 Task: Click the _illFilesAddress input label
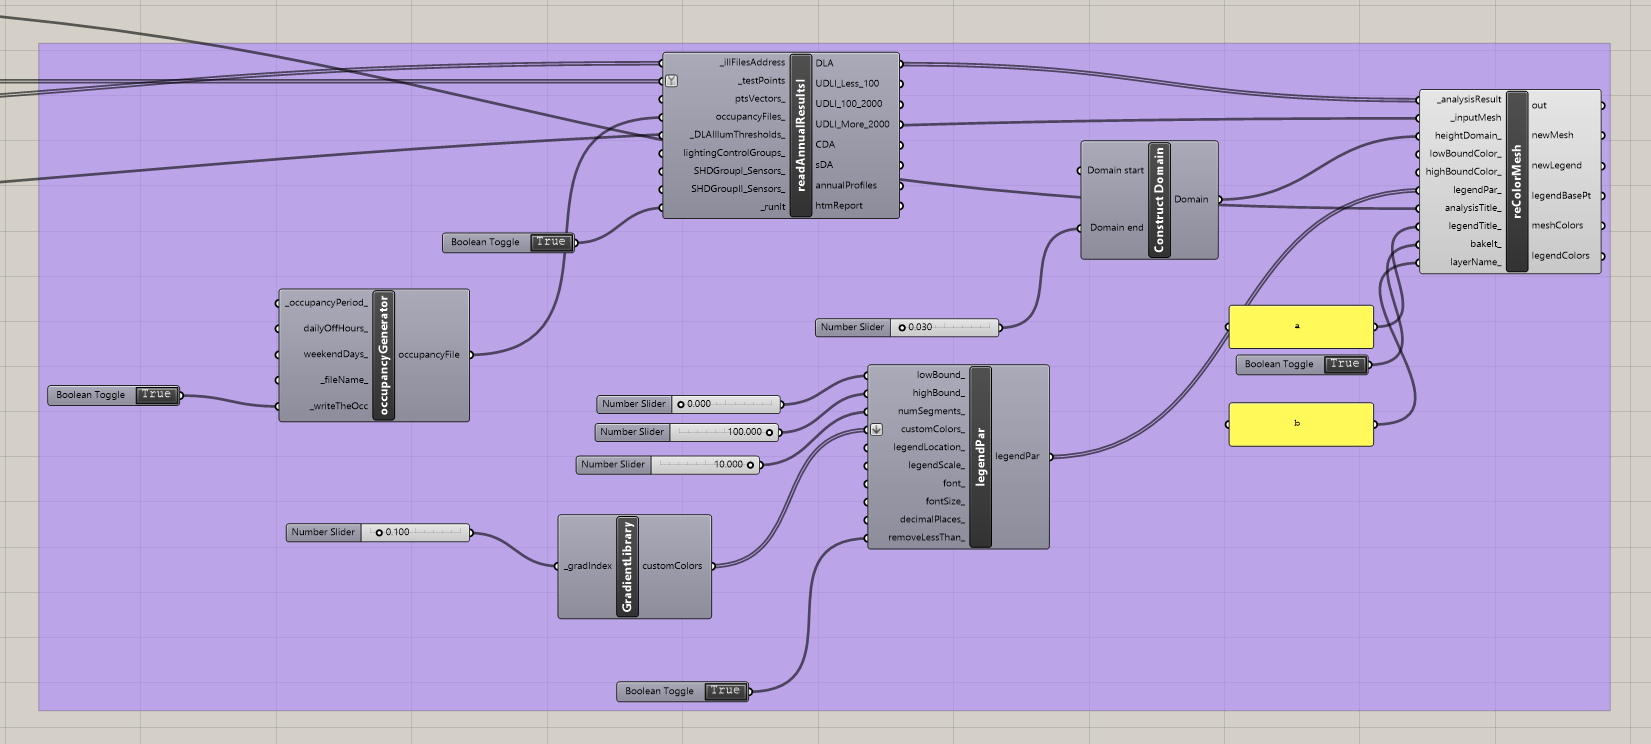coord(752,62)
